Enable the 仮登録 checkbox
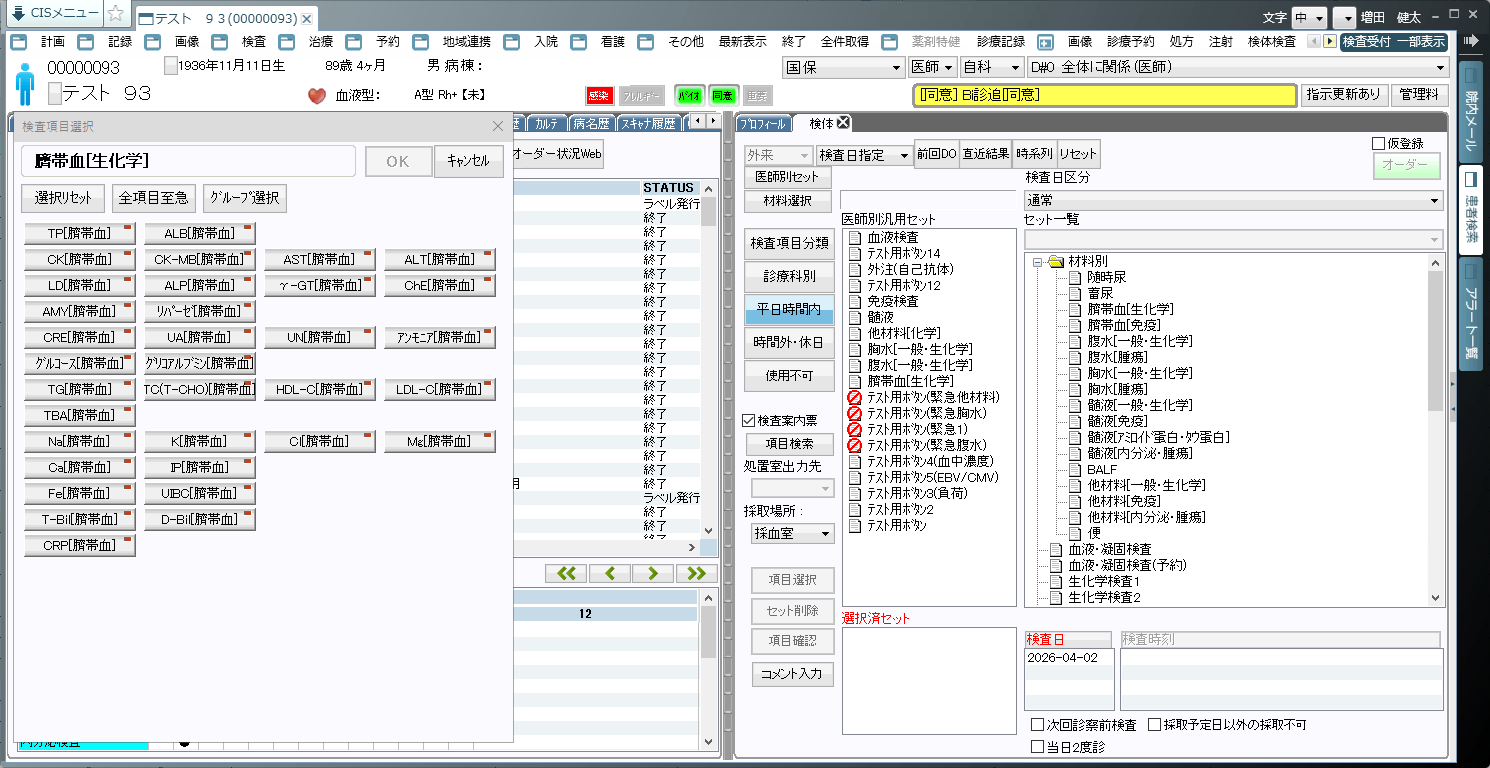The height and width of the screenshot is (768, 1490). 1379,144
